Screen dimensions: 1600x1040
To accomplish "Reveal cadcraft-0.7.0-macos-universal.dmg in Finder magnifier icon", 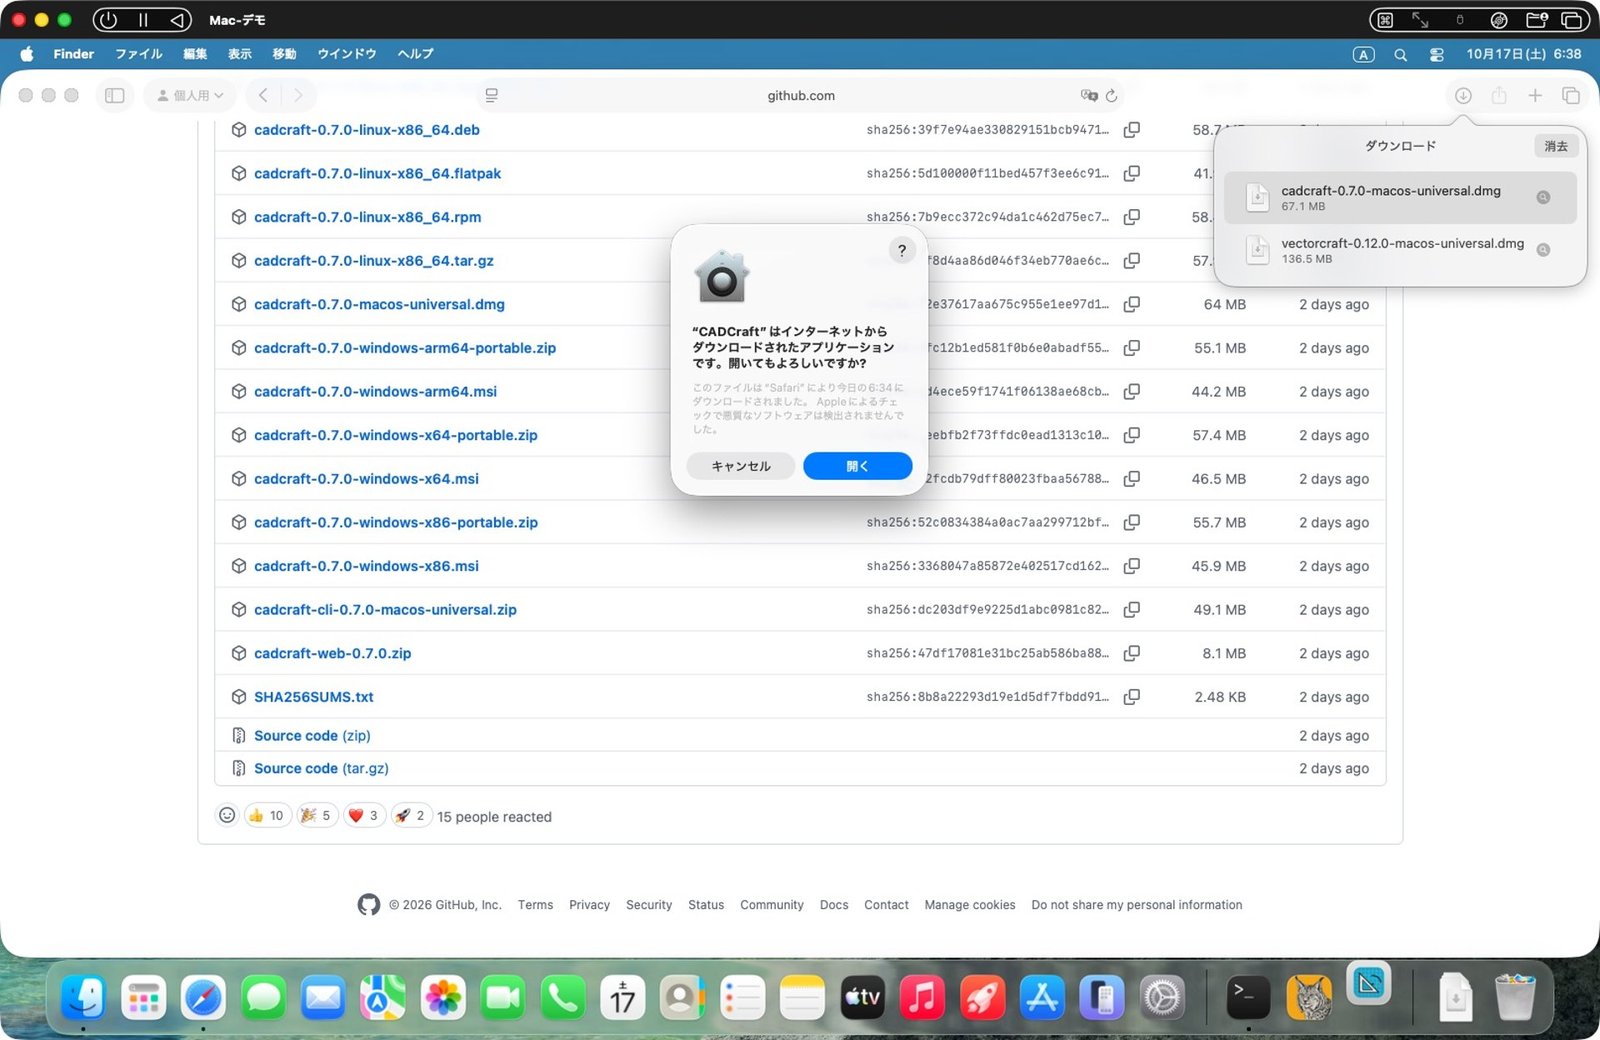I will [x=1544, y=197].
